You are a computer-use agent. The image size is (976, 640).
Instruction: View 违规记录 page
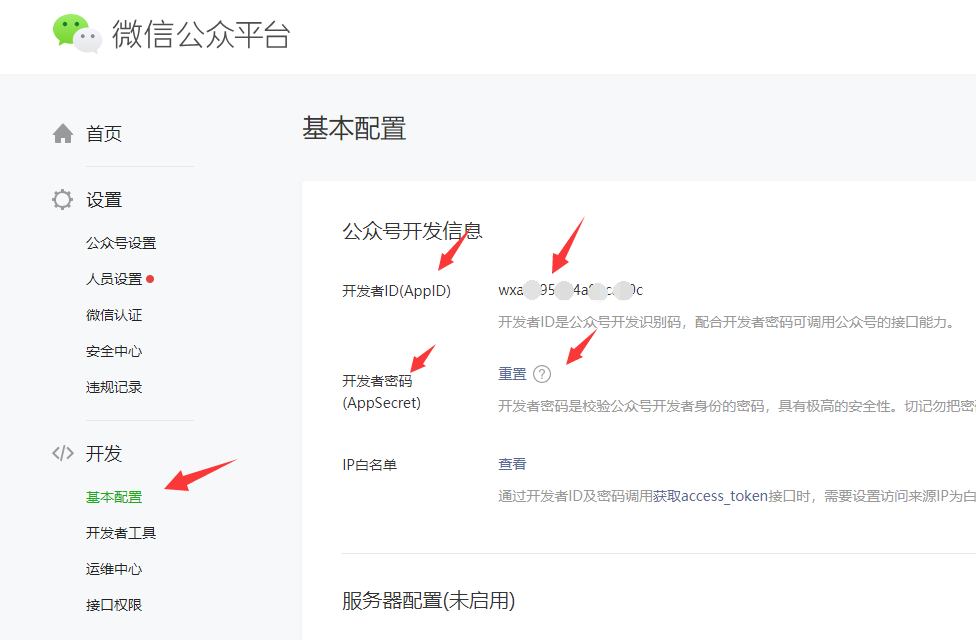tap(114, 387)
